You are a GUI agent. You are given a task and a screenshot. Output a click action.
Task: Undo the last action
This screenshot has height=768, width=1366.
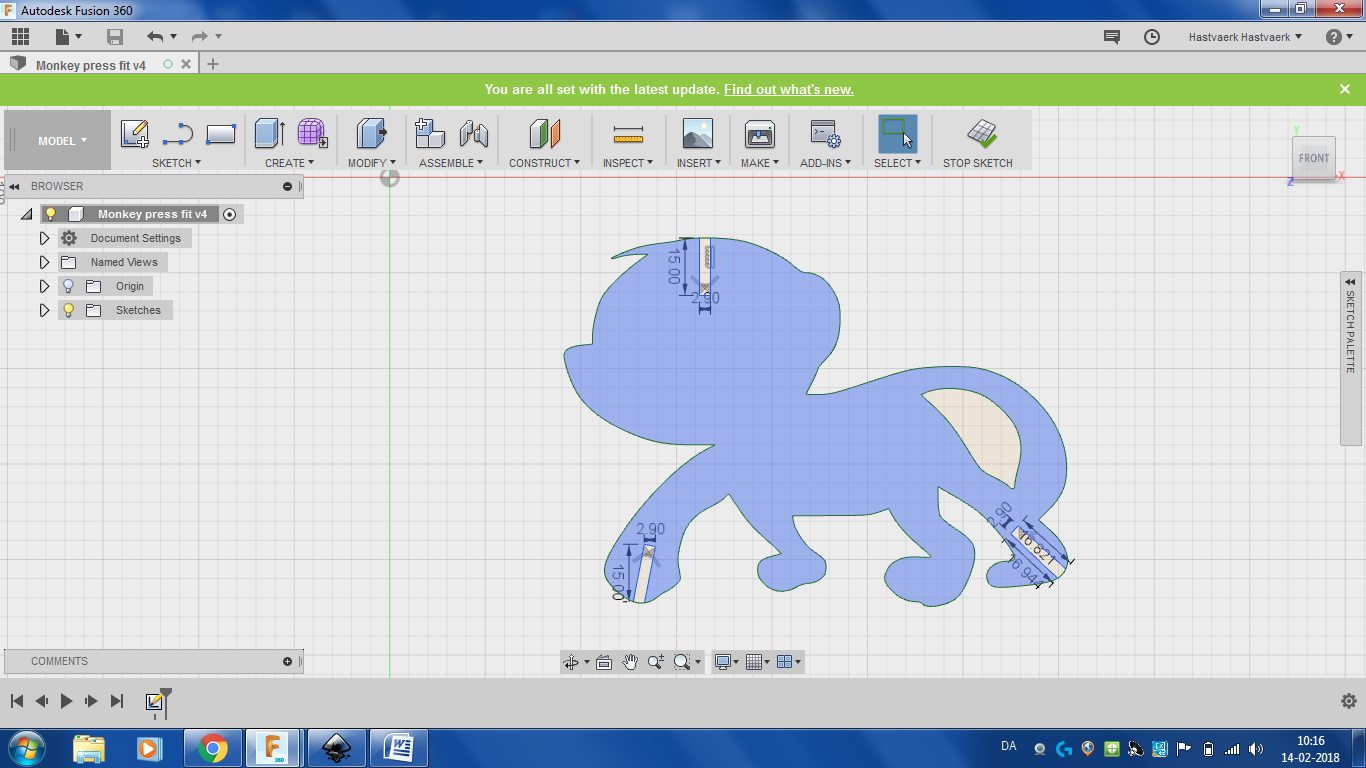click(154, 37)
